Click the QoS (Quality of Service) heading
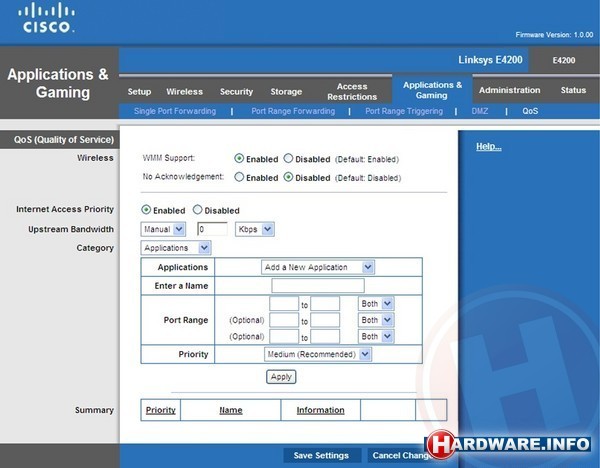This screenshot has height=468, width=600. point(64,140)
